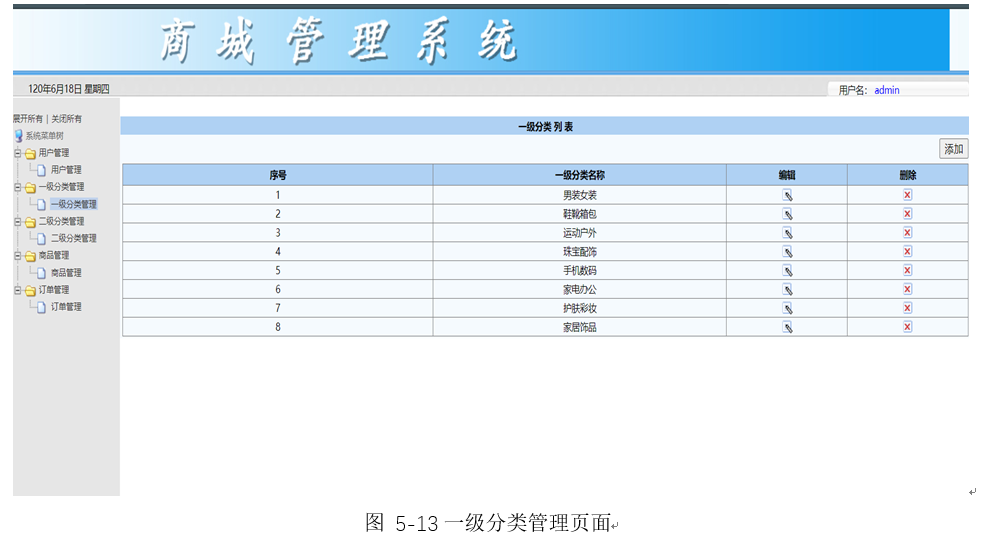992x555 pixels.
Task: Click the 序号 column header
Action: point(278,175)
